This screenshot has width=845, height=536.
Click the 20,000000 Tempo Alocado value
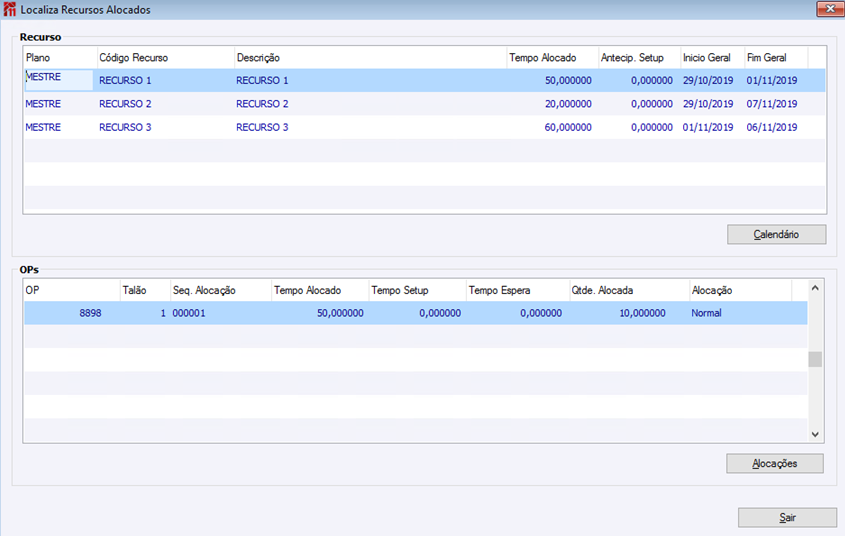tap(568, 103)
